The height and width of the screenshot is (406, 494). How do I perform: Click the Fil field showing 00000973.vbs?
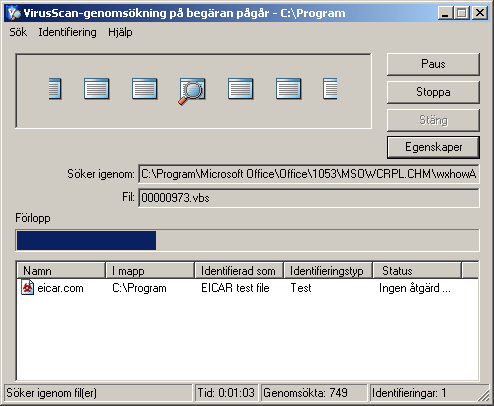(309, 198)
